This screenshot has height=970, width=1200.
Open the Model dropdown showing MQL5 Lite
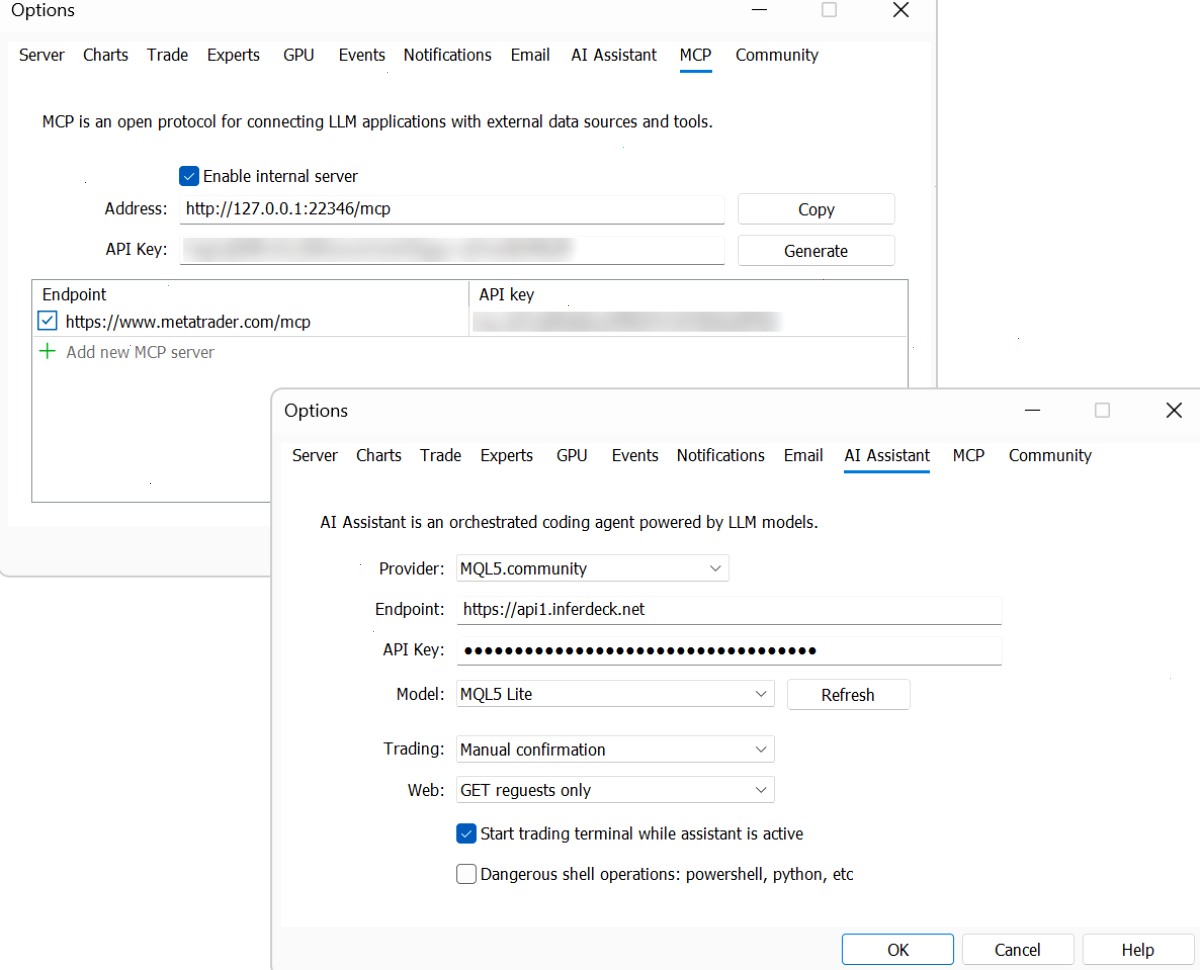tap(615, 694)
